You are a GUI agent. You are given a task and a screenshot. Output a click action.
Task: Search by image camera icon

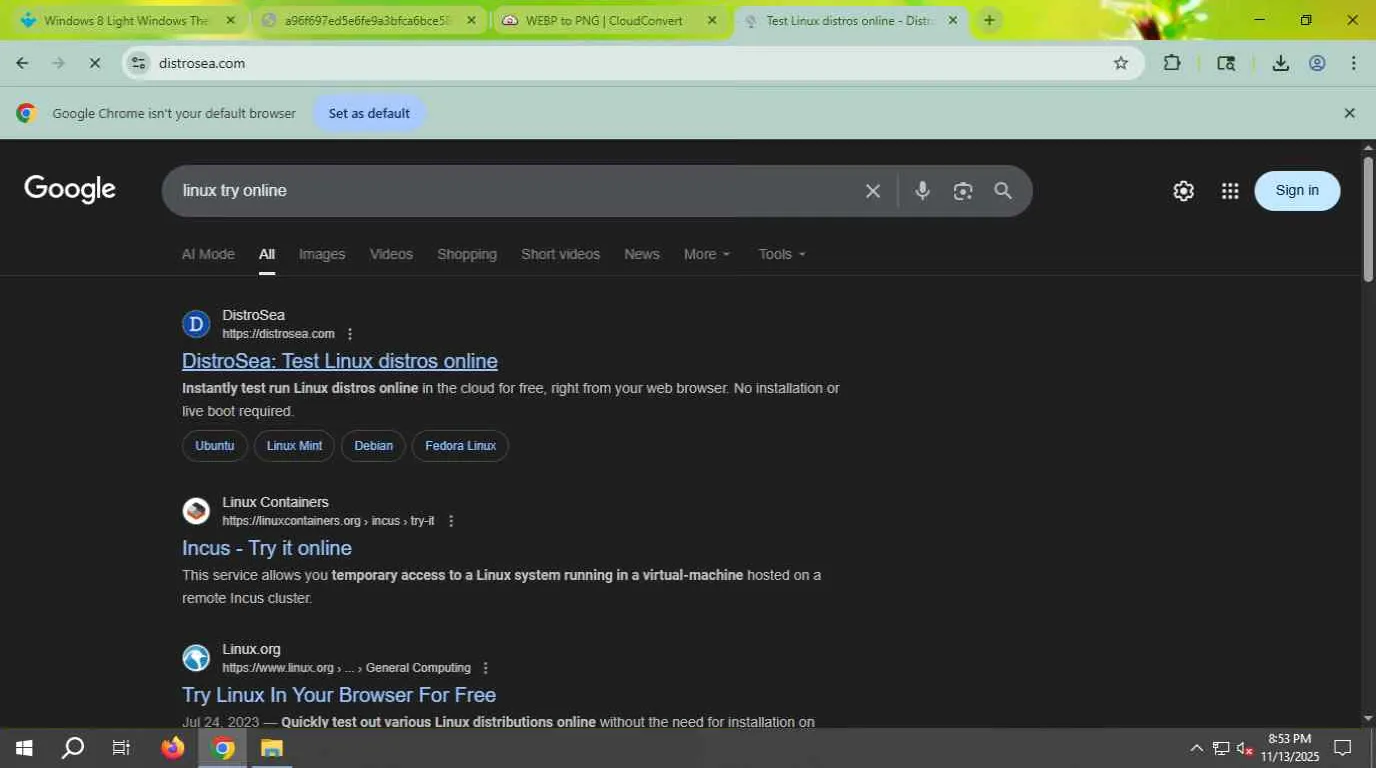click(x=963, y=191)
